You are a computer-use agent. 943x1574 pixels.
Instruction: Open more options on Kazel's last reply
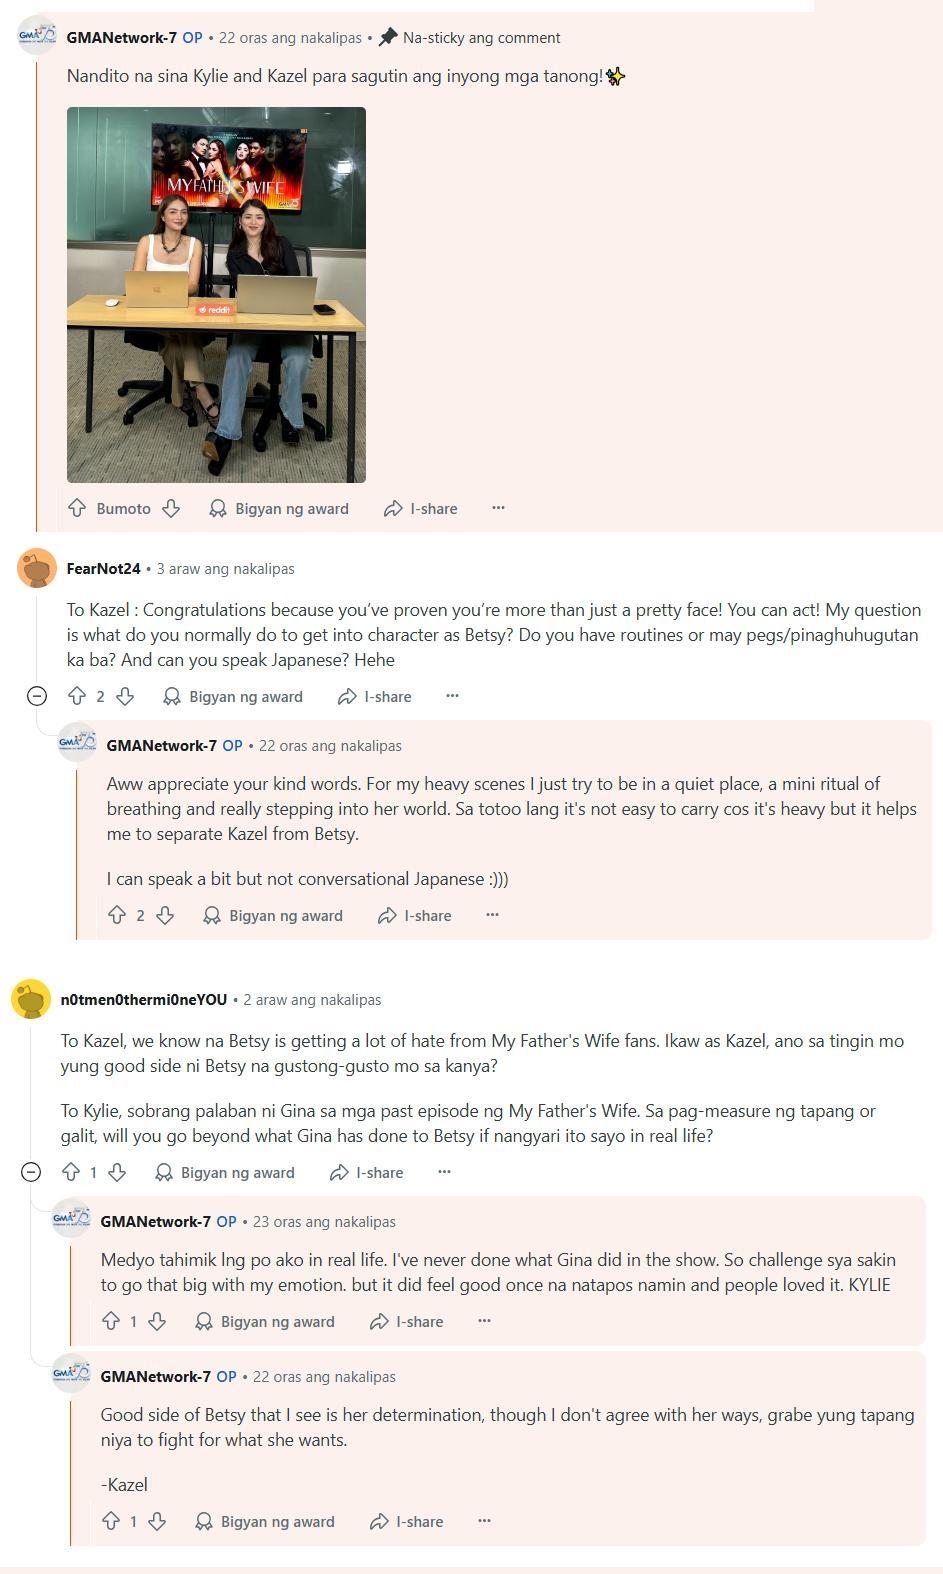click(484, 1521)
